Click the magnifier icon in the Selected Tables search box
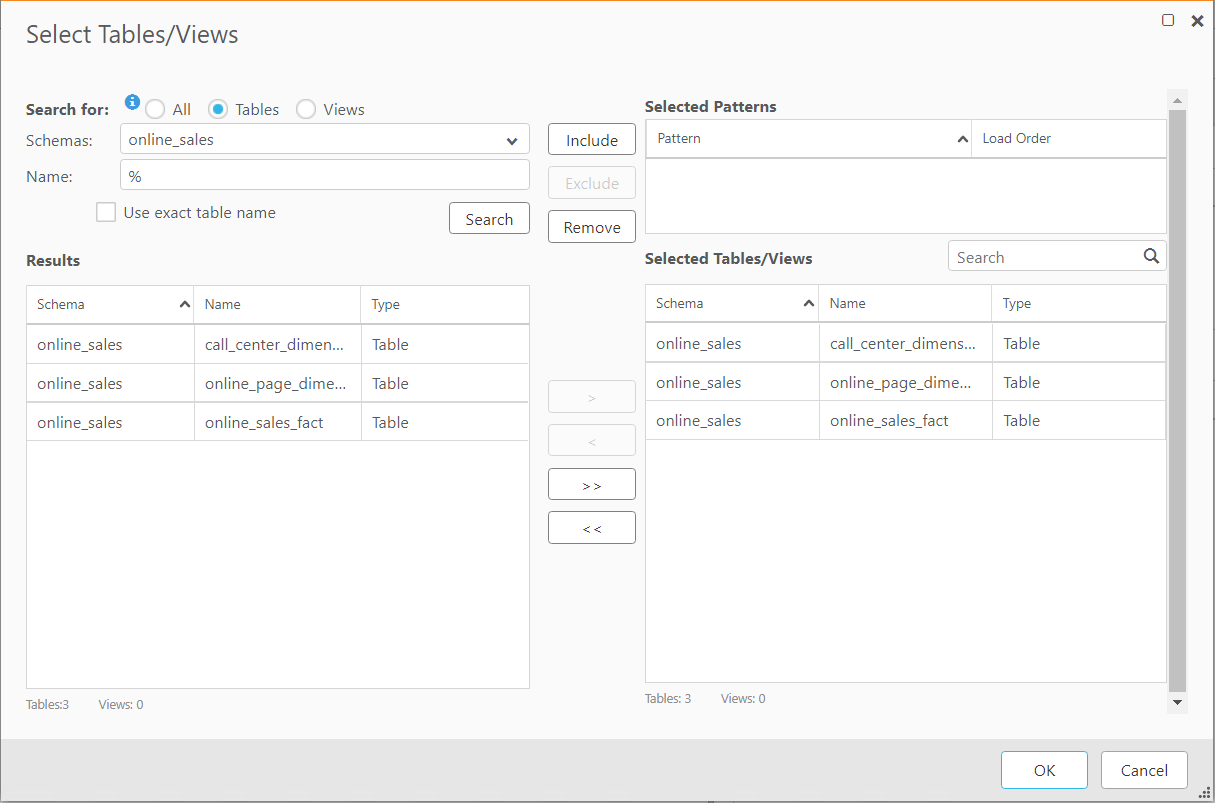 click(1151, 255)
